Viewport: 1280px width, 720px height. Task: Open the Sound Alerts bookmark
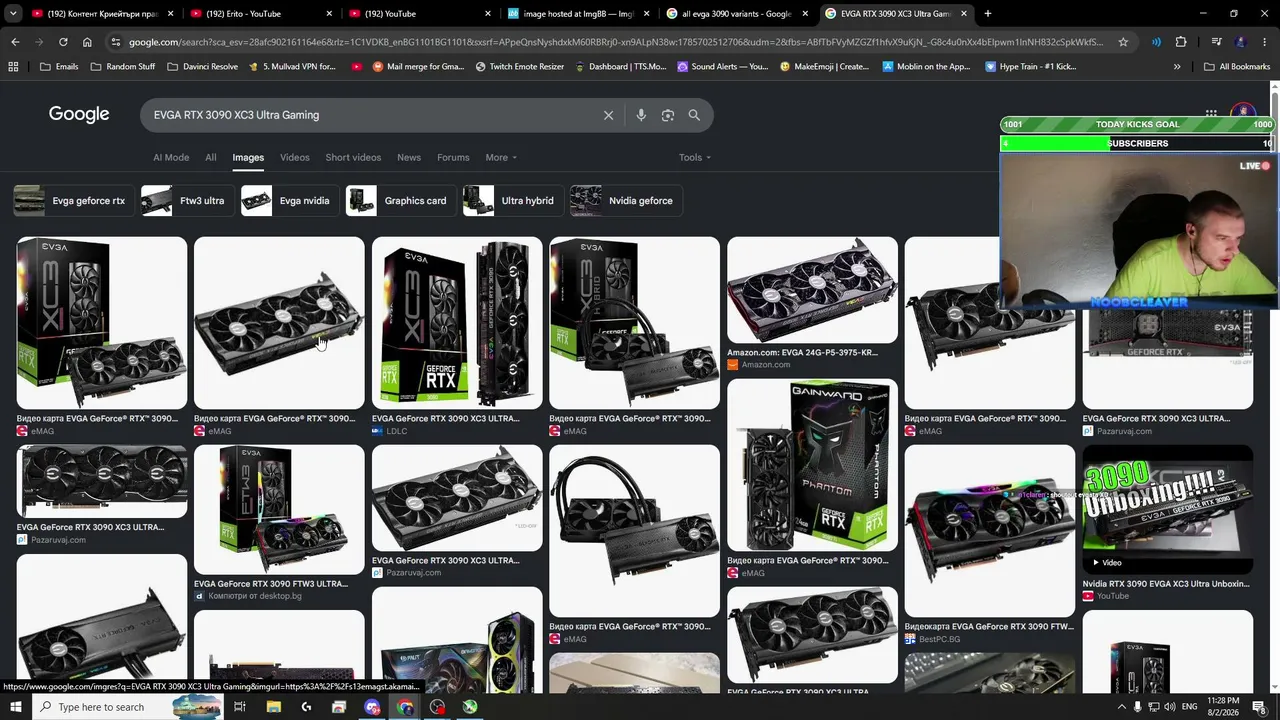coord(723,67)
